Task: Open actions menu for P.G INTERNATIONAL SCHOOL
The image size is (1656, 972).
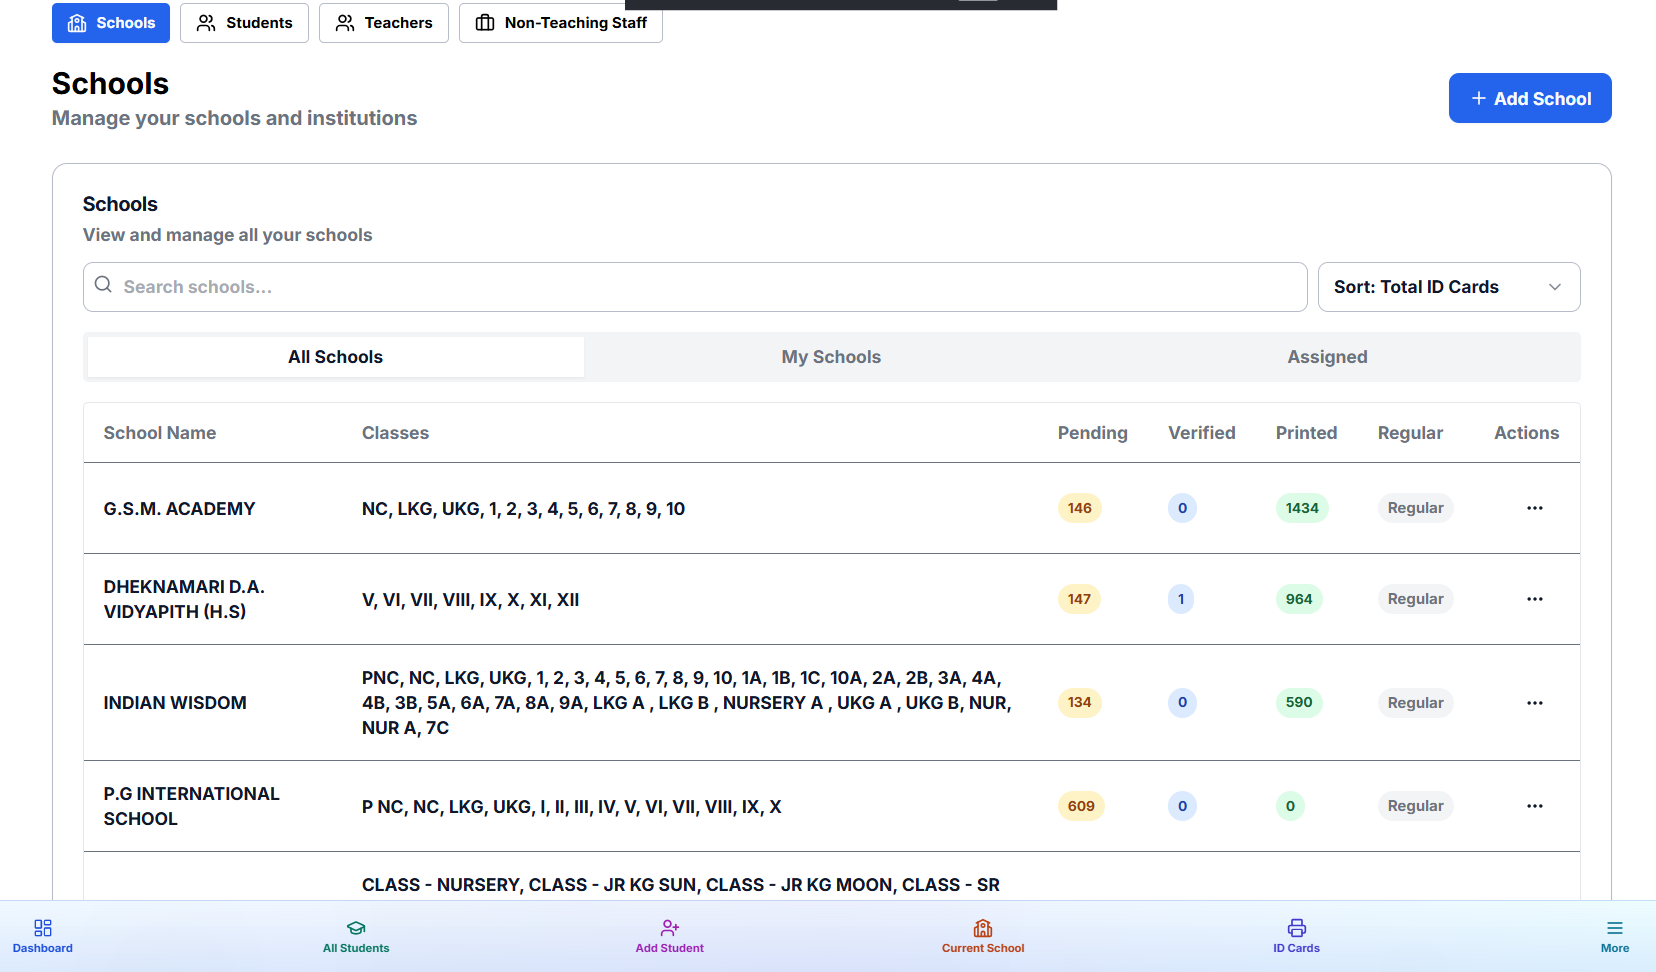Action: (x=1535, y=806)
